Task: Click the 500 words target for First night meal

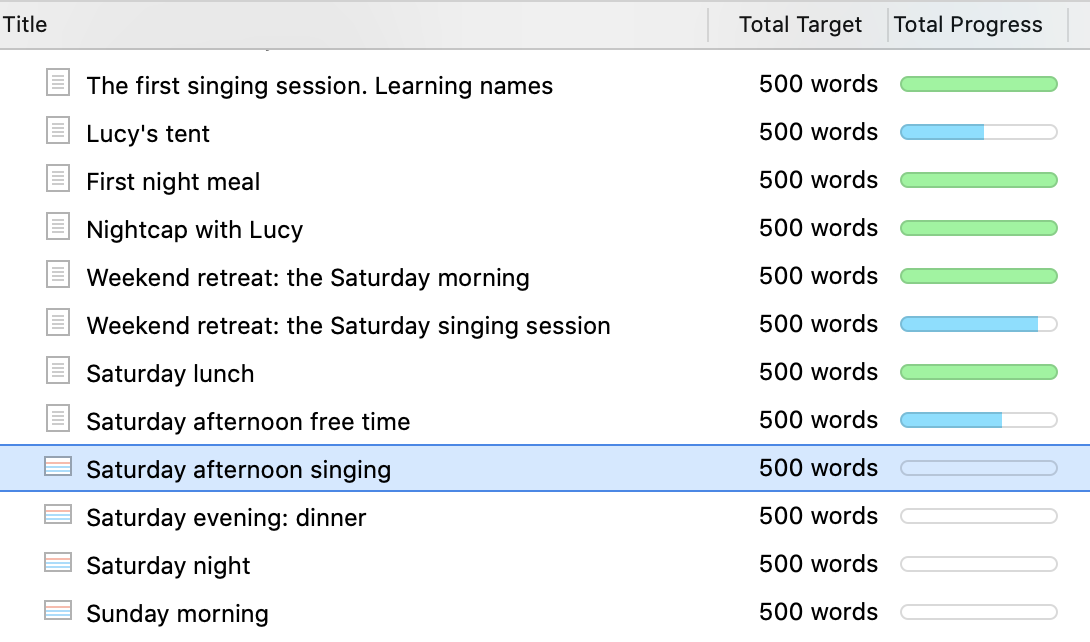Action: point(818,179)
